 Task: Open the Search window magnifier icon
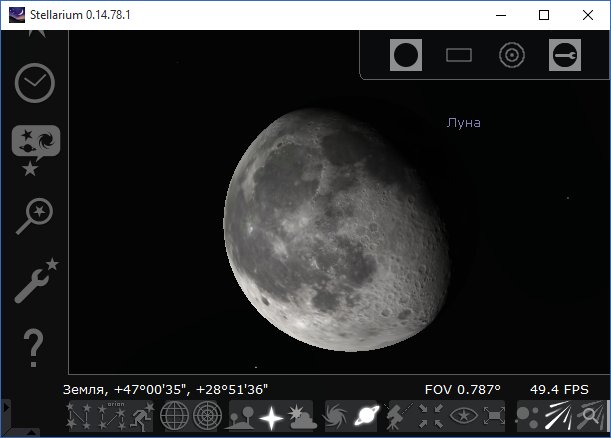[x=34, y=215]
